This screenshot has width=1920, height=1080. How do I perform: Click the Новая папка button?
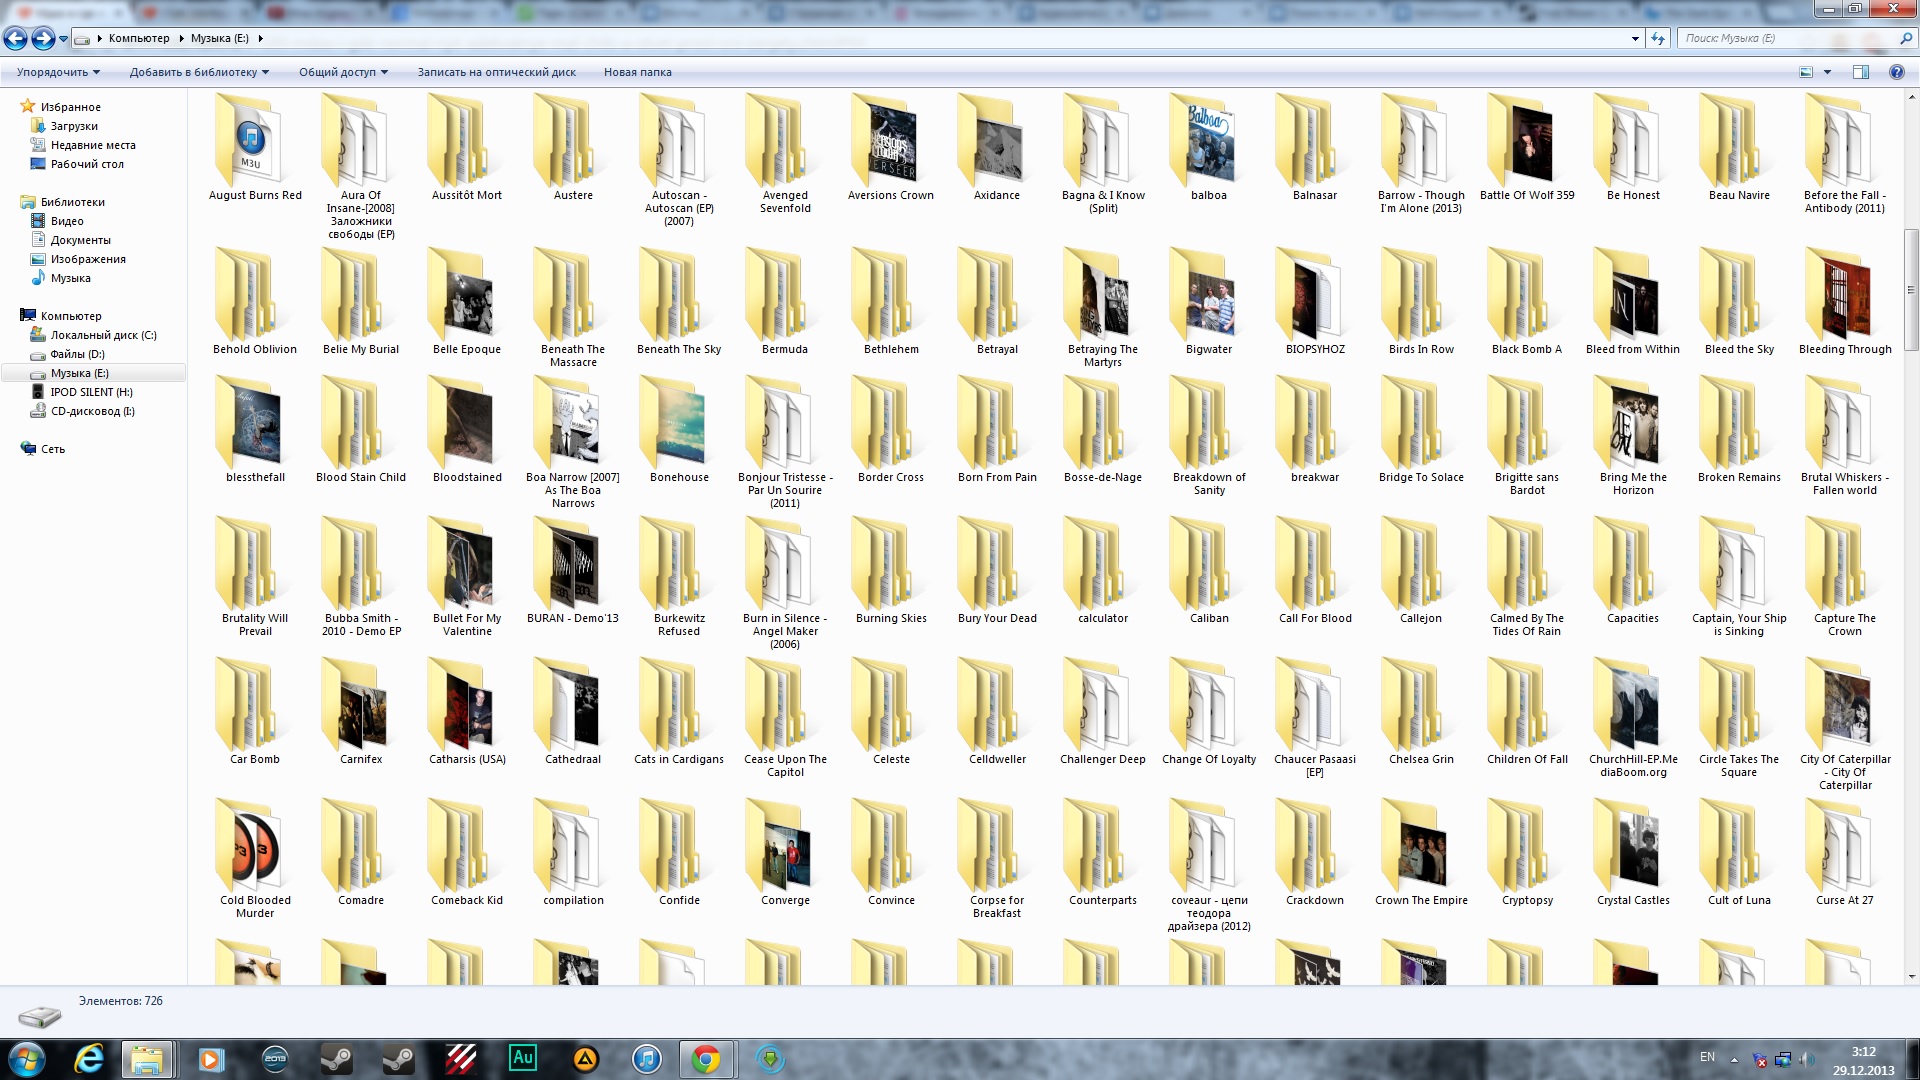coord(637,72)
